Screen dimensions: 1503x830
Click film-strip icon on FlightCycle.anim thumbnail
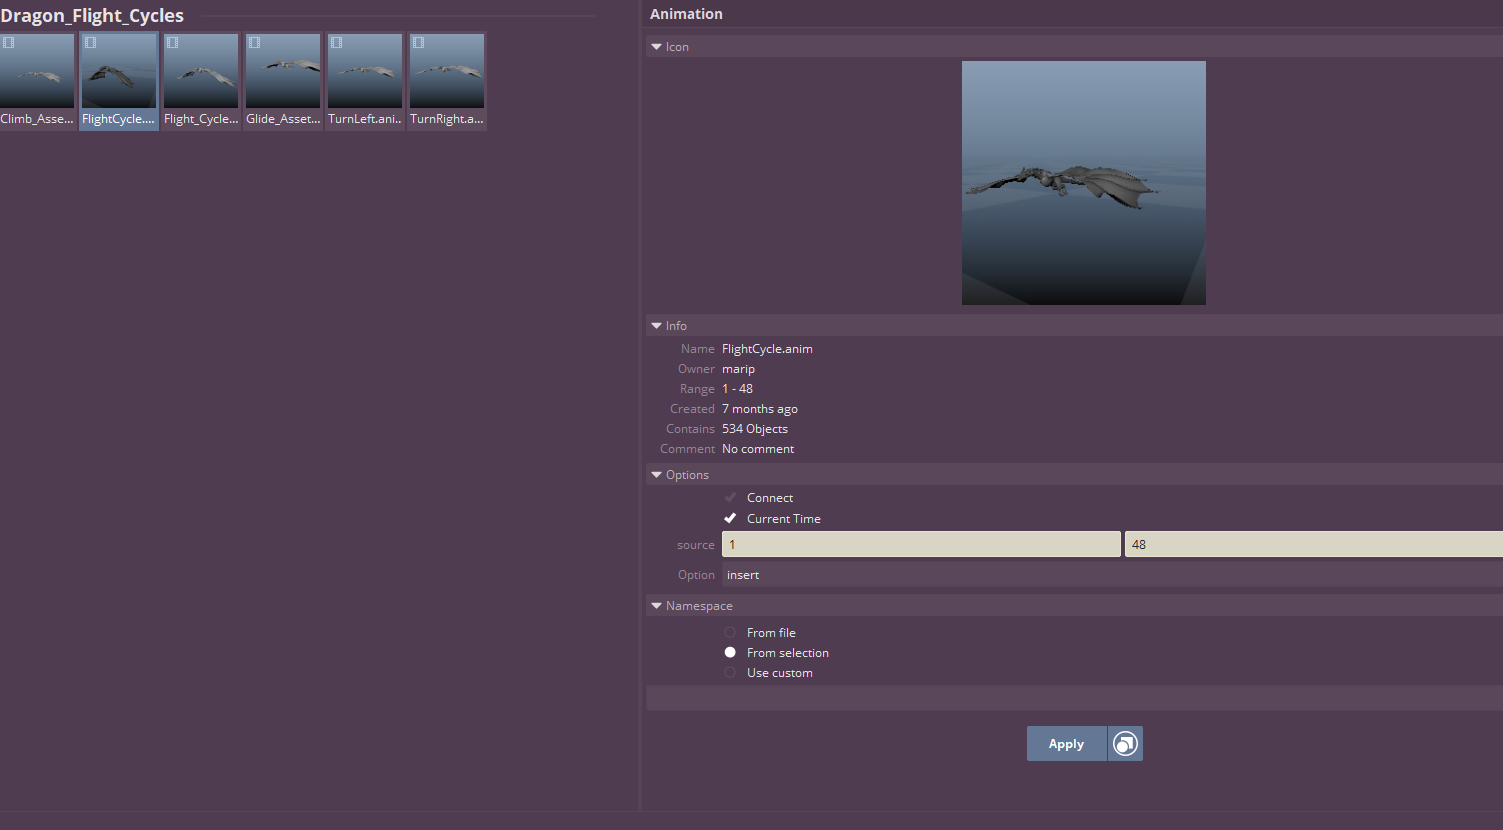(x=90, y=43)
